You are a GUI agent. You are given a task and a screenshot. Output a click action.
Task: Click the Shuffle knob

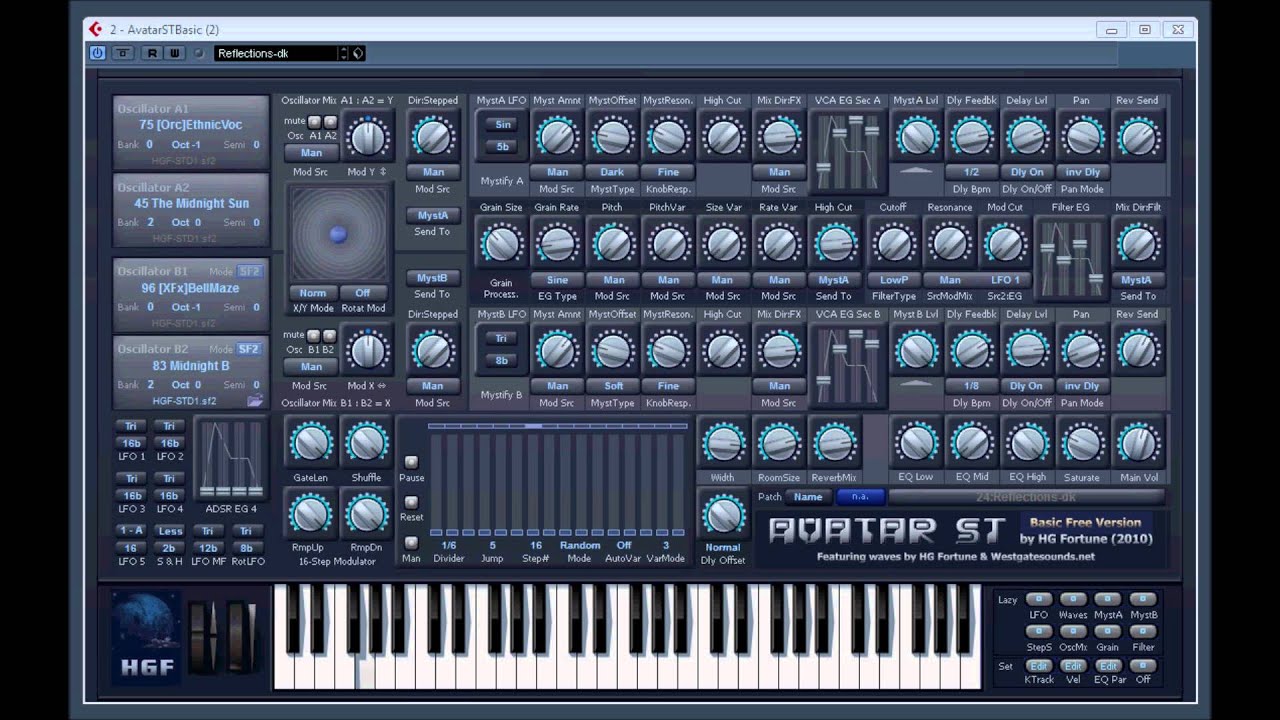(x=366, y=443)
